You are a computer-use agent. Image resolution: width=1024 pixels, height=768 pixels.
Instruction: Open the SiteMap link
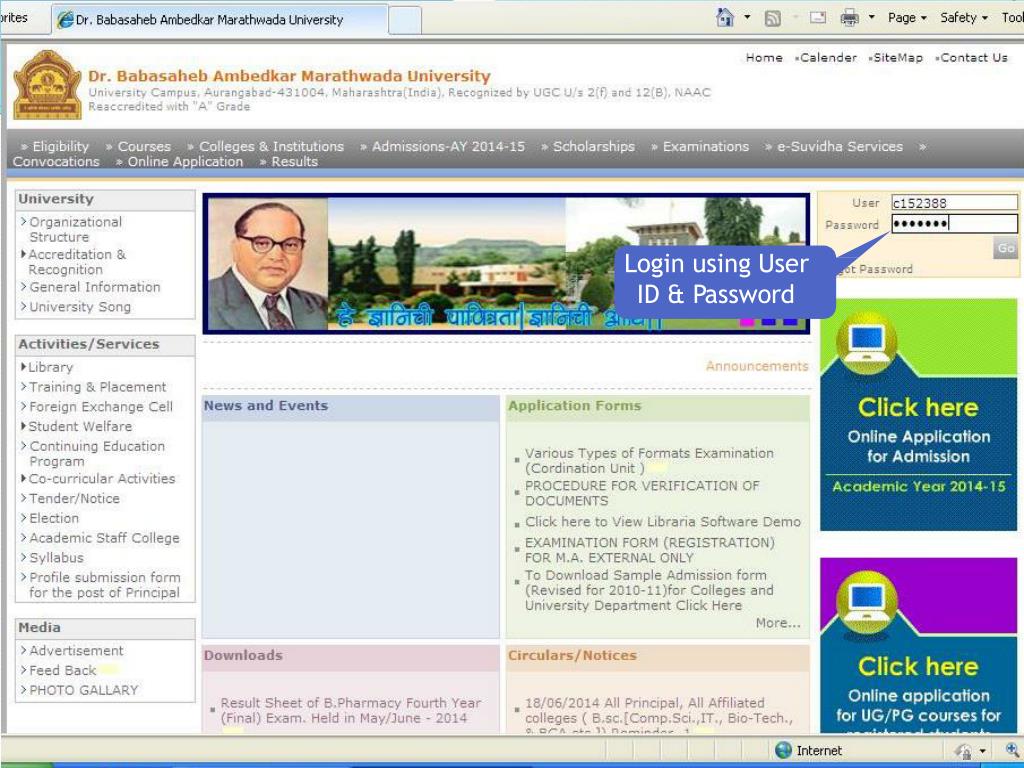tap(898, 57)
